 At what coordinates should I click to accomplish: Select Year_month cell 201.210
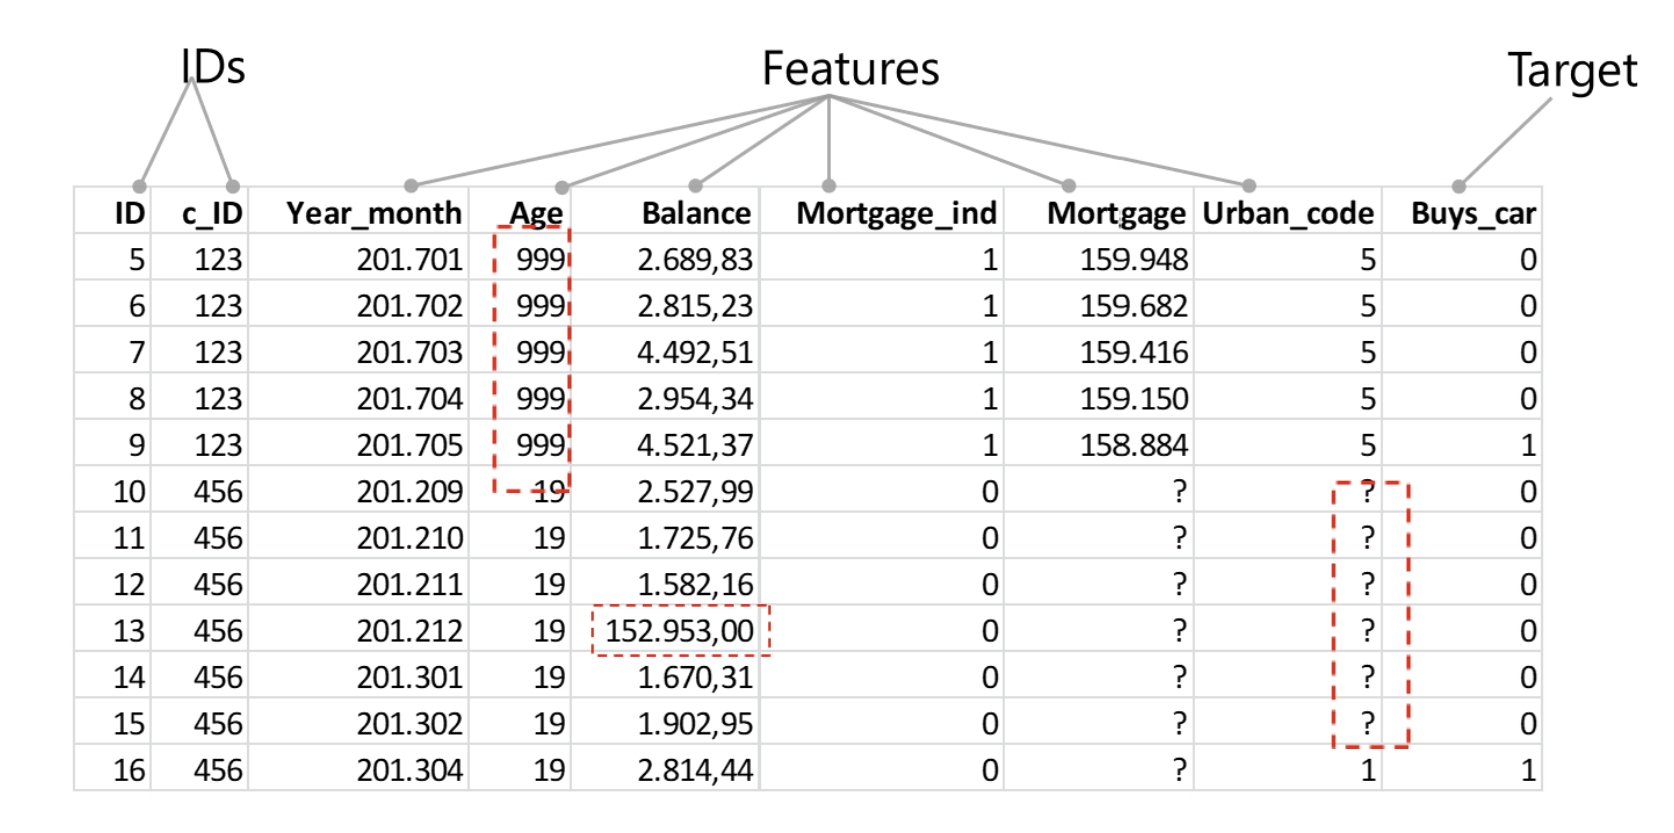[x=410, y=538]
